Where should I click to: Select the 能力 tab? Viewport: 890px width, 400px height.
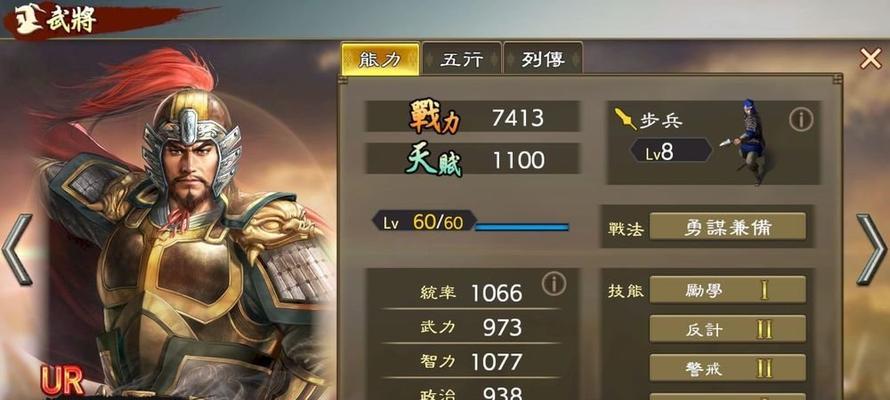click(380, 58)
